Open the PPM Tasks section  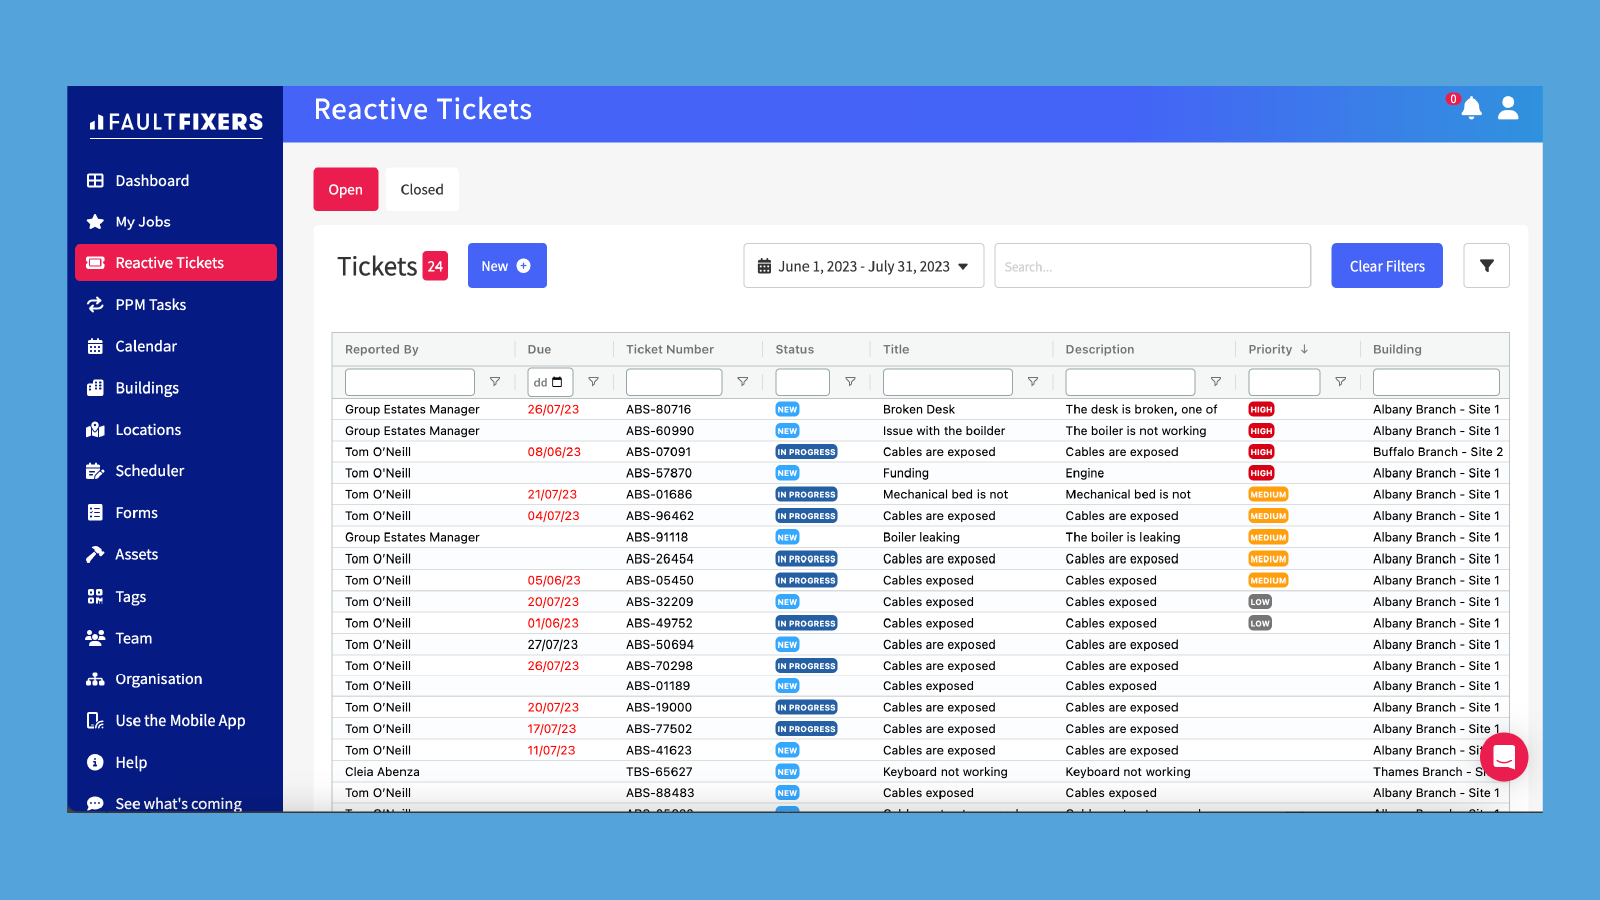click(x=150, y=304)
